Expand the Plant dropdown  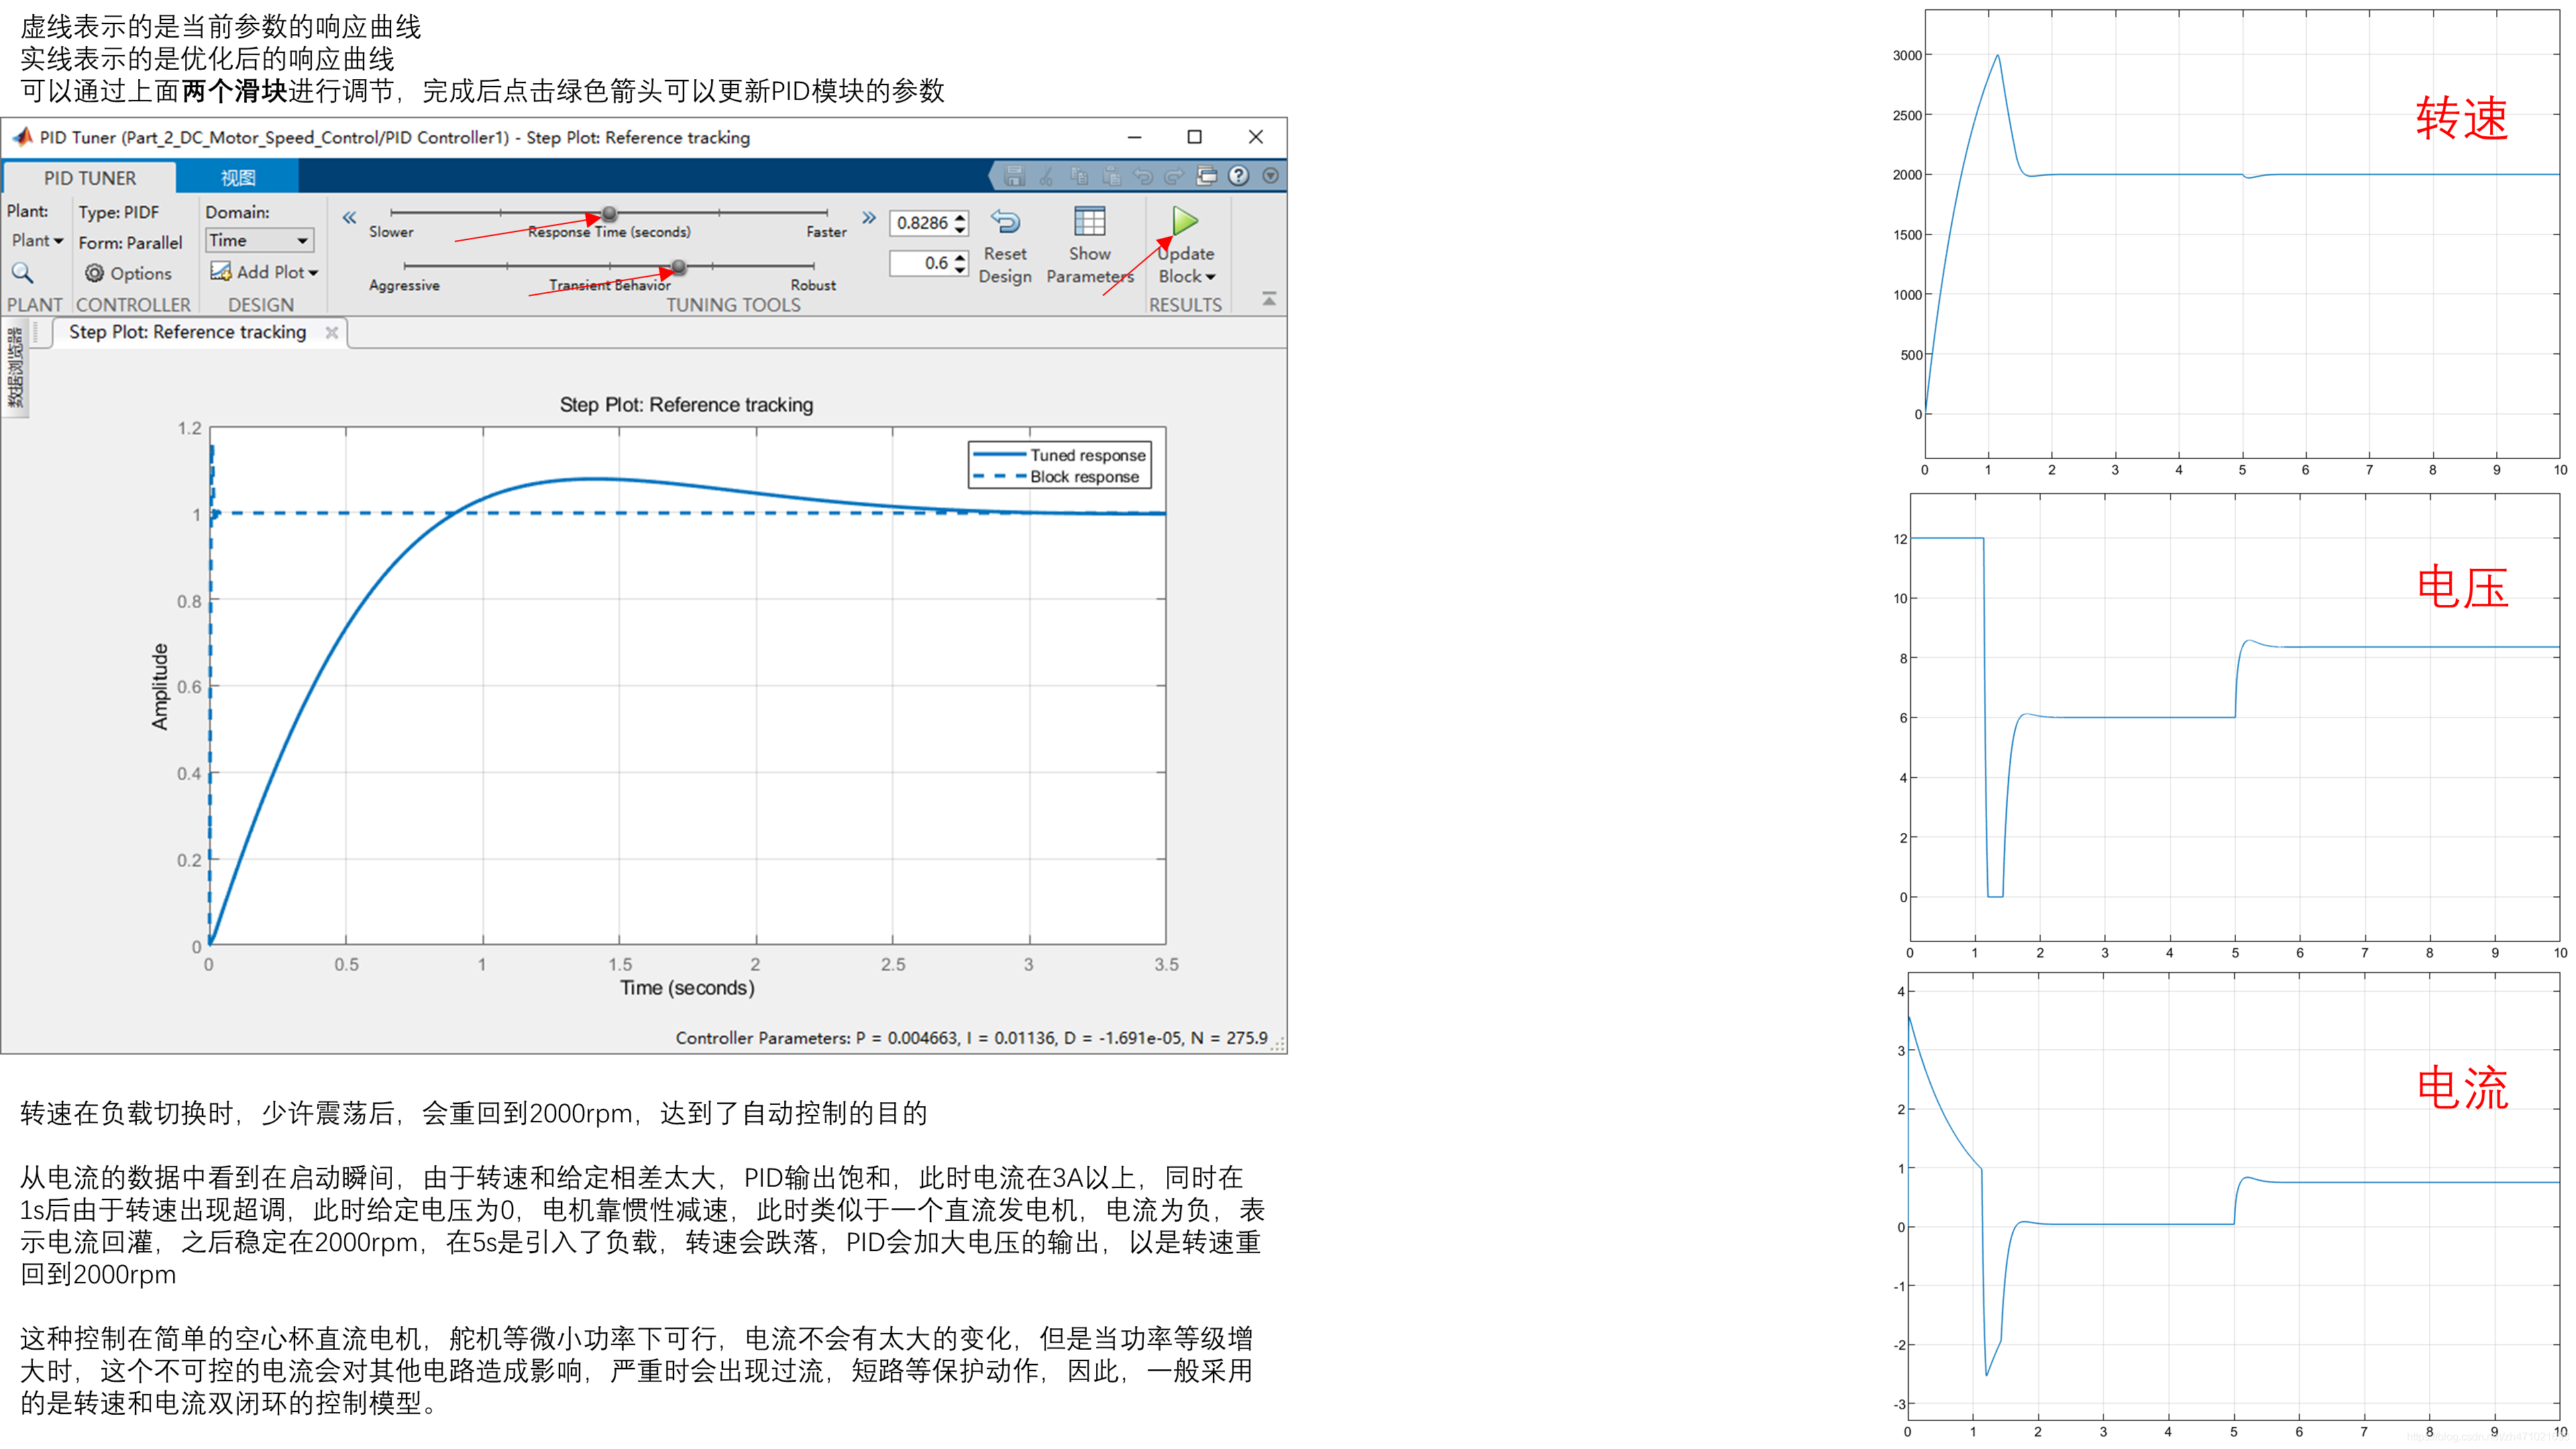(37, 240)
